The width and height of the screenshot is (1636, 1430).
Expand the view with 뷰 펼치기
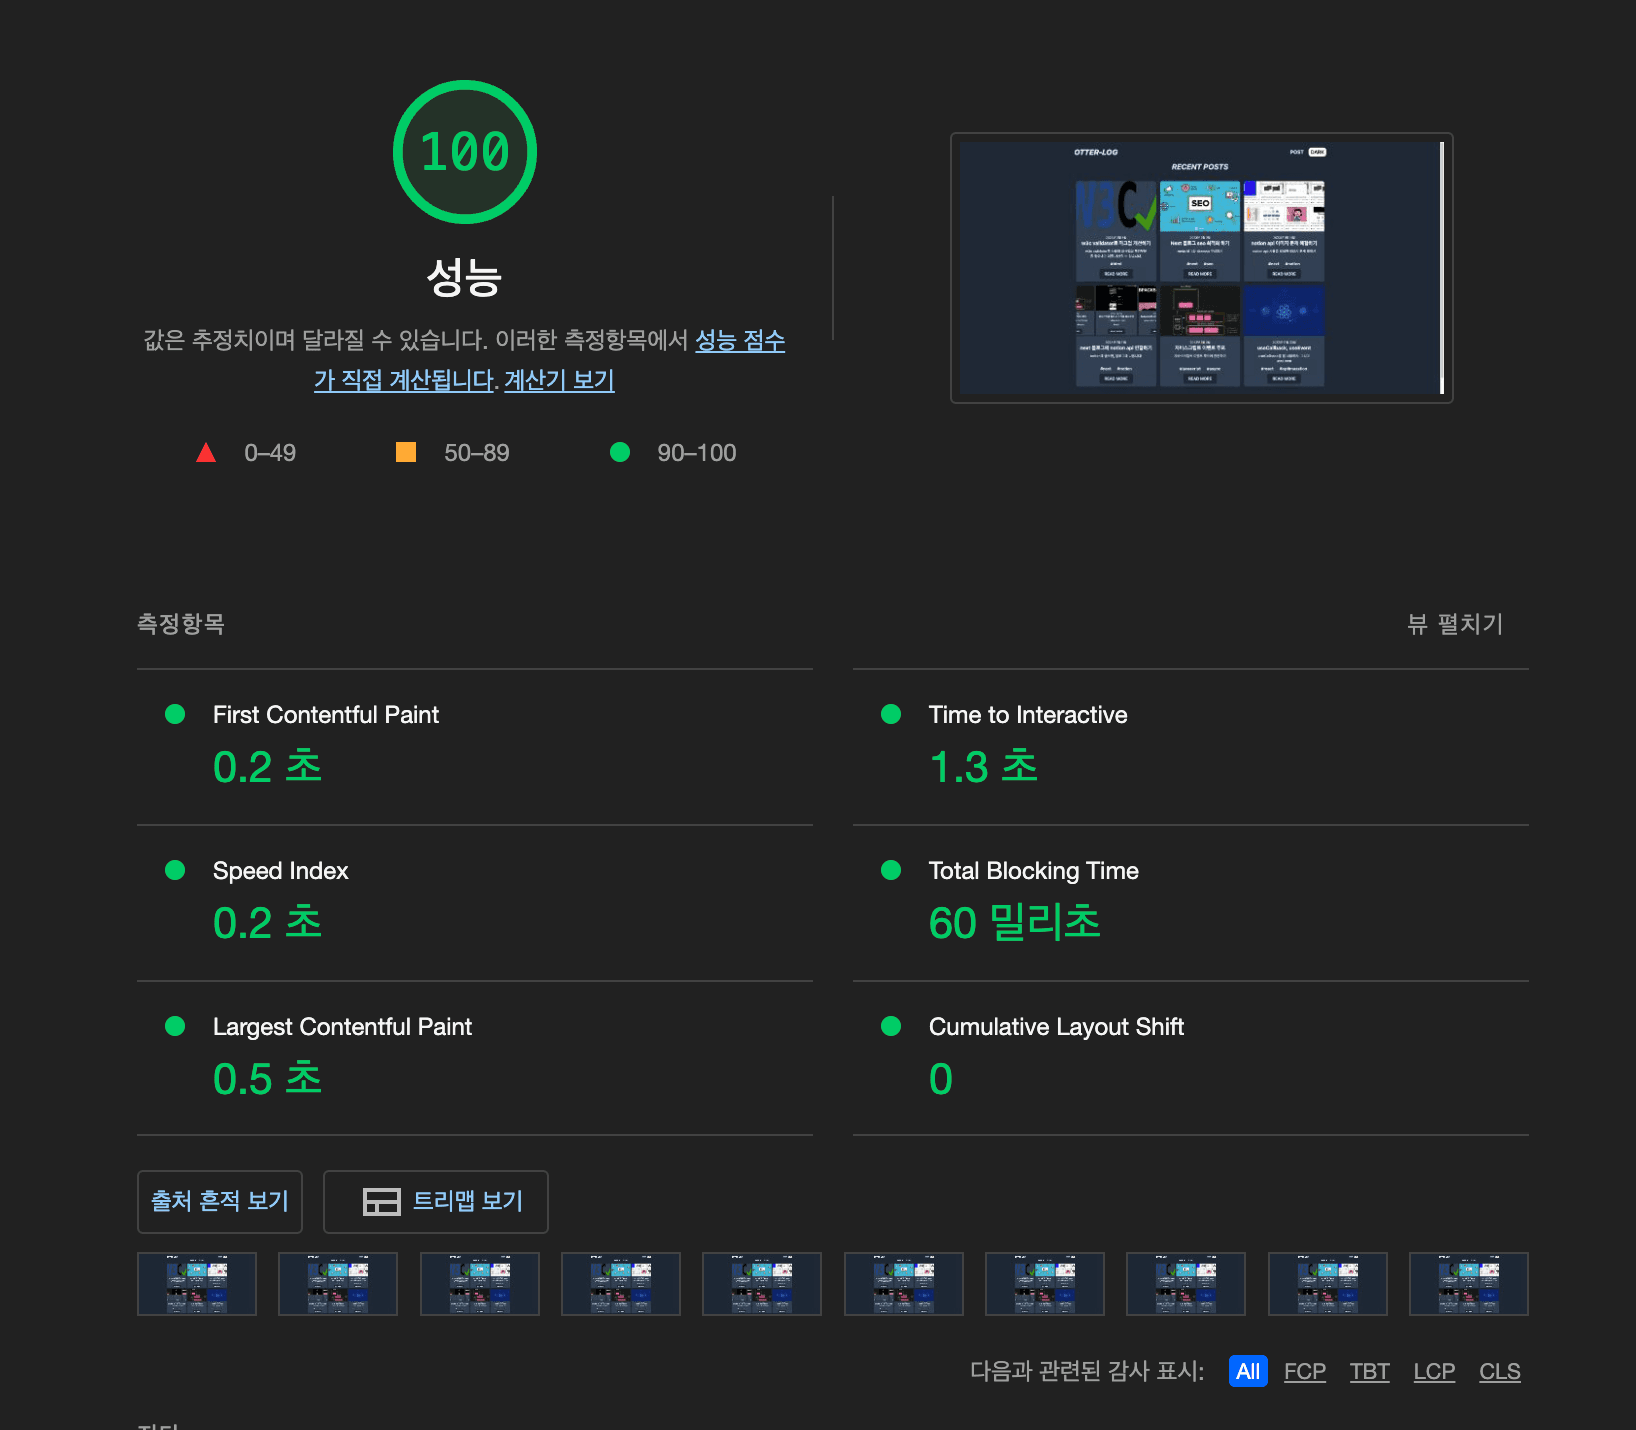pos(1455,625)
